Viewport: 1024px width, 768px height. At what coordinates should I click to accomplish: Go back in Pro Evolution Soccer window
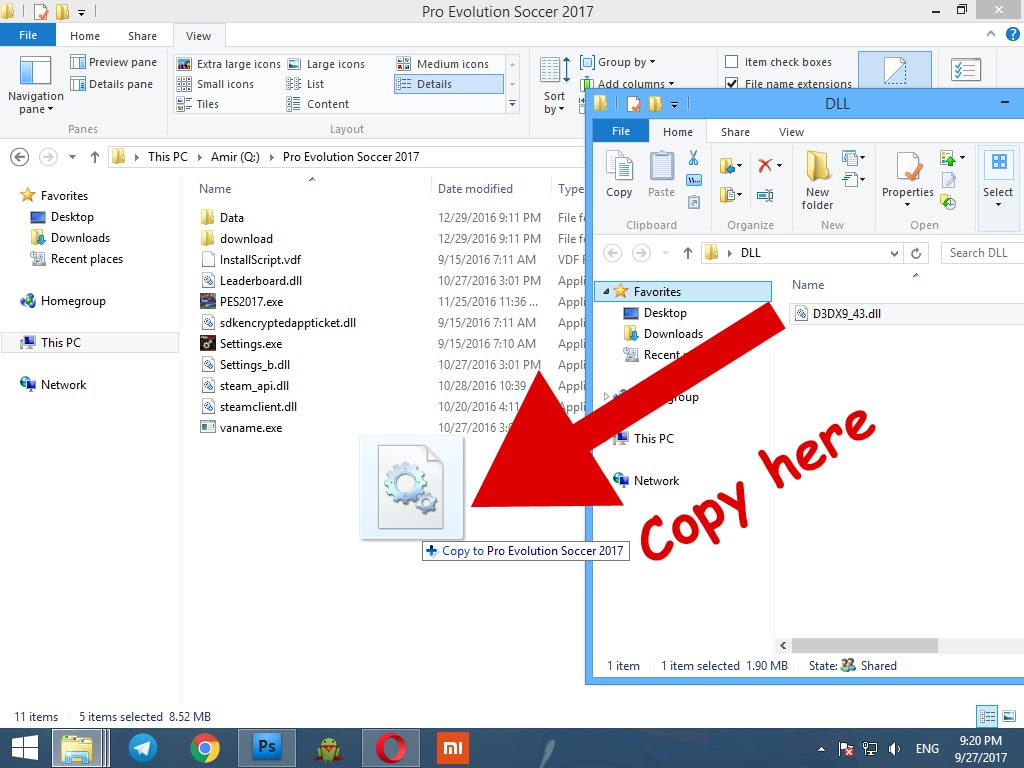(20, 157)
